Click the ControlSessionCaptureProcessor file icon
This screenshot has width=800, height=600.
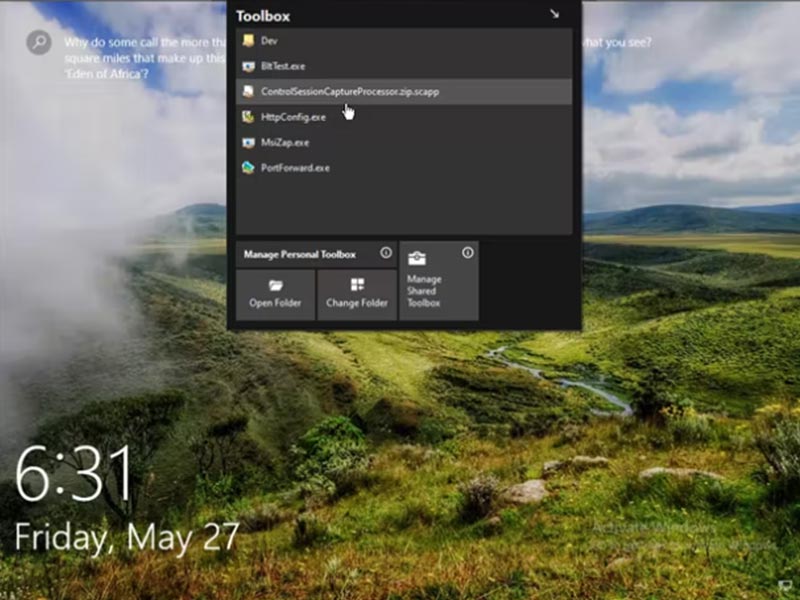pyautogui.click(x=248, y=92)
